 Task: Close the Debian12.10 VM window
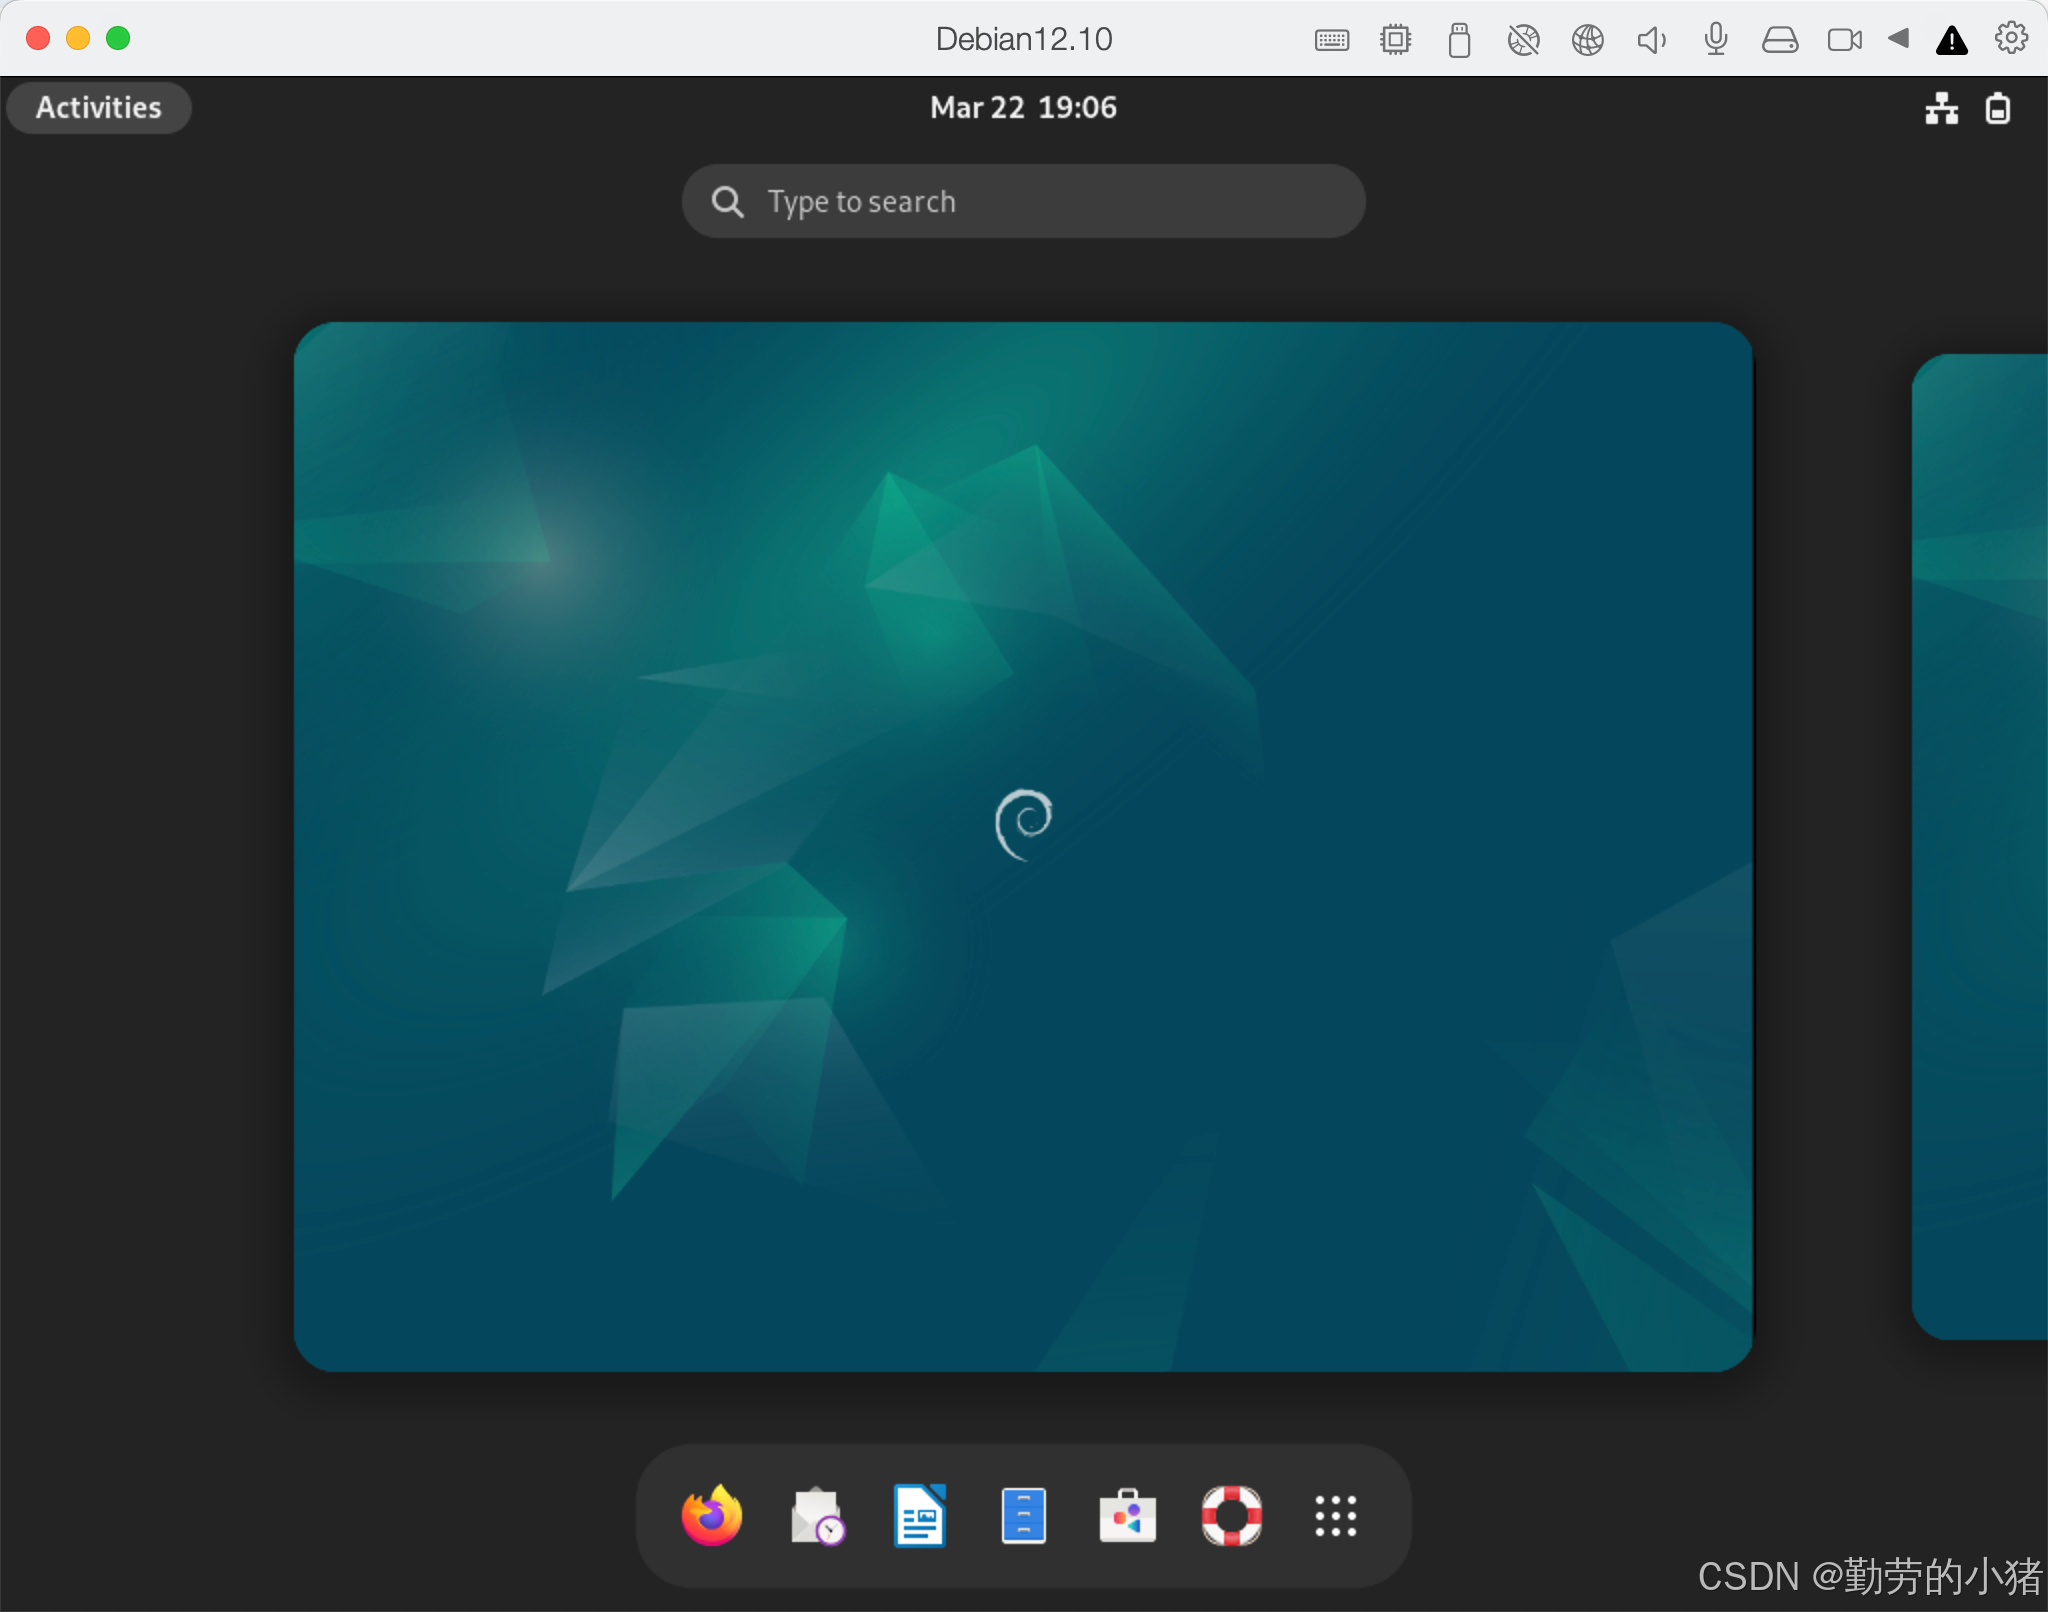38,38
